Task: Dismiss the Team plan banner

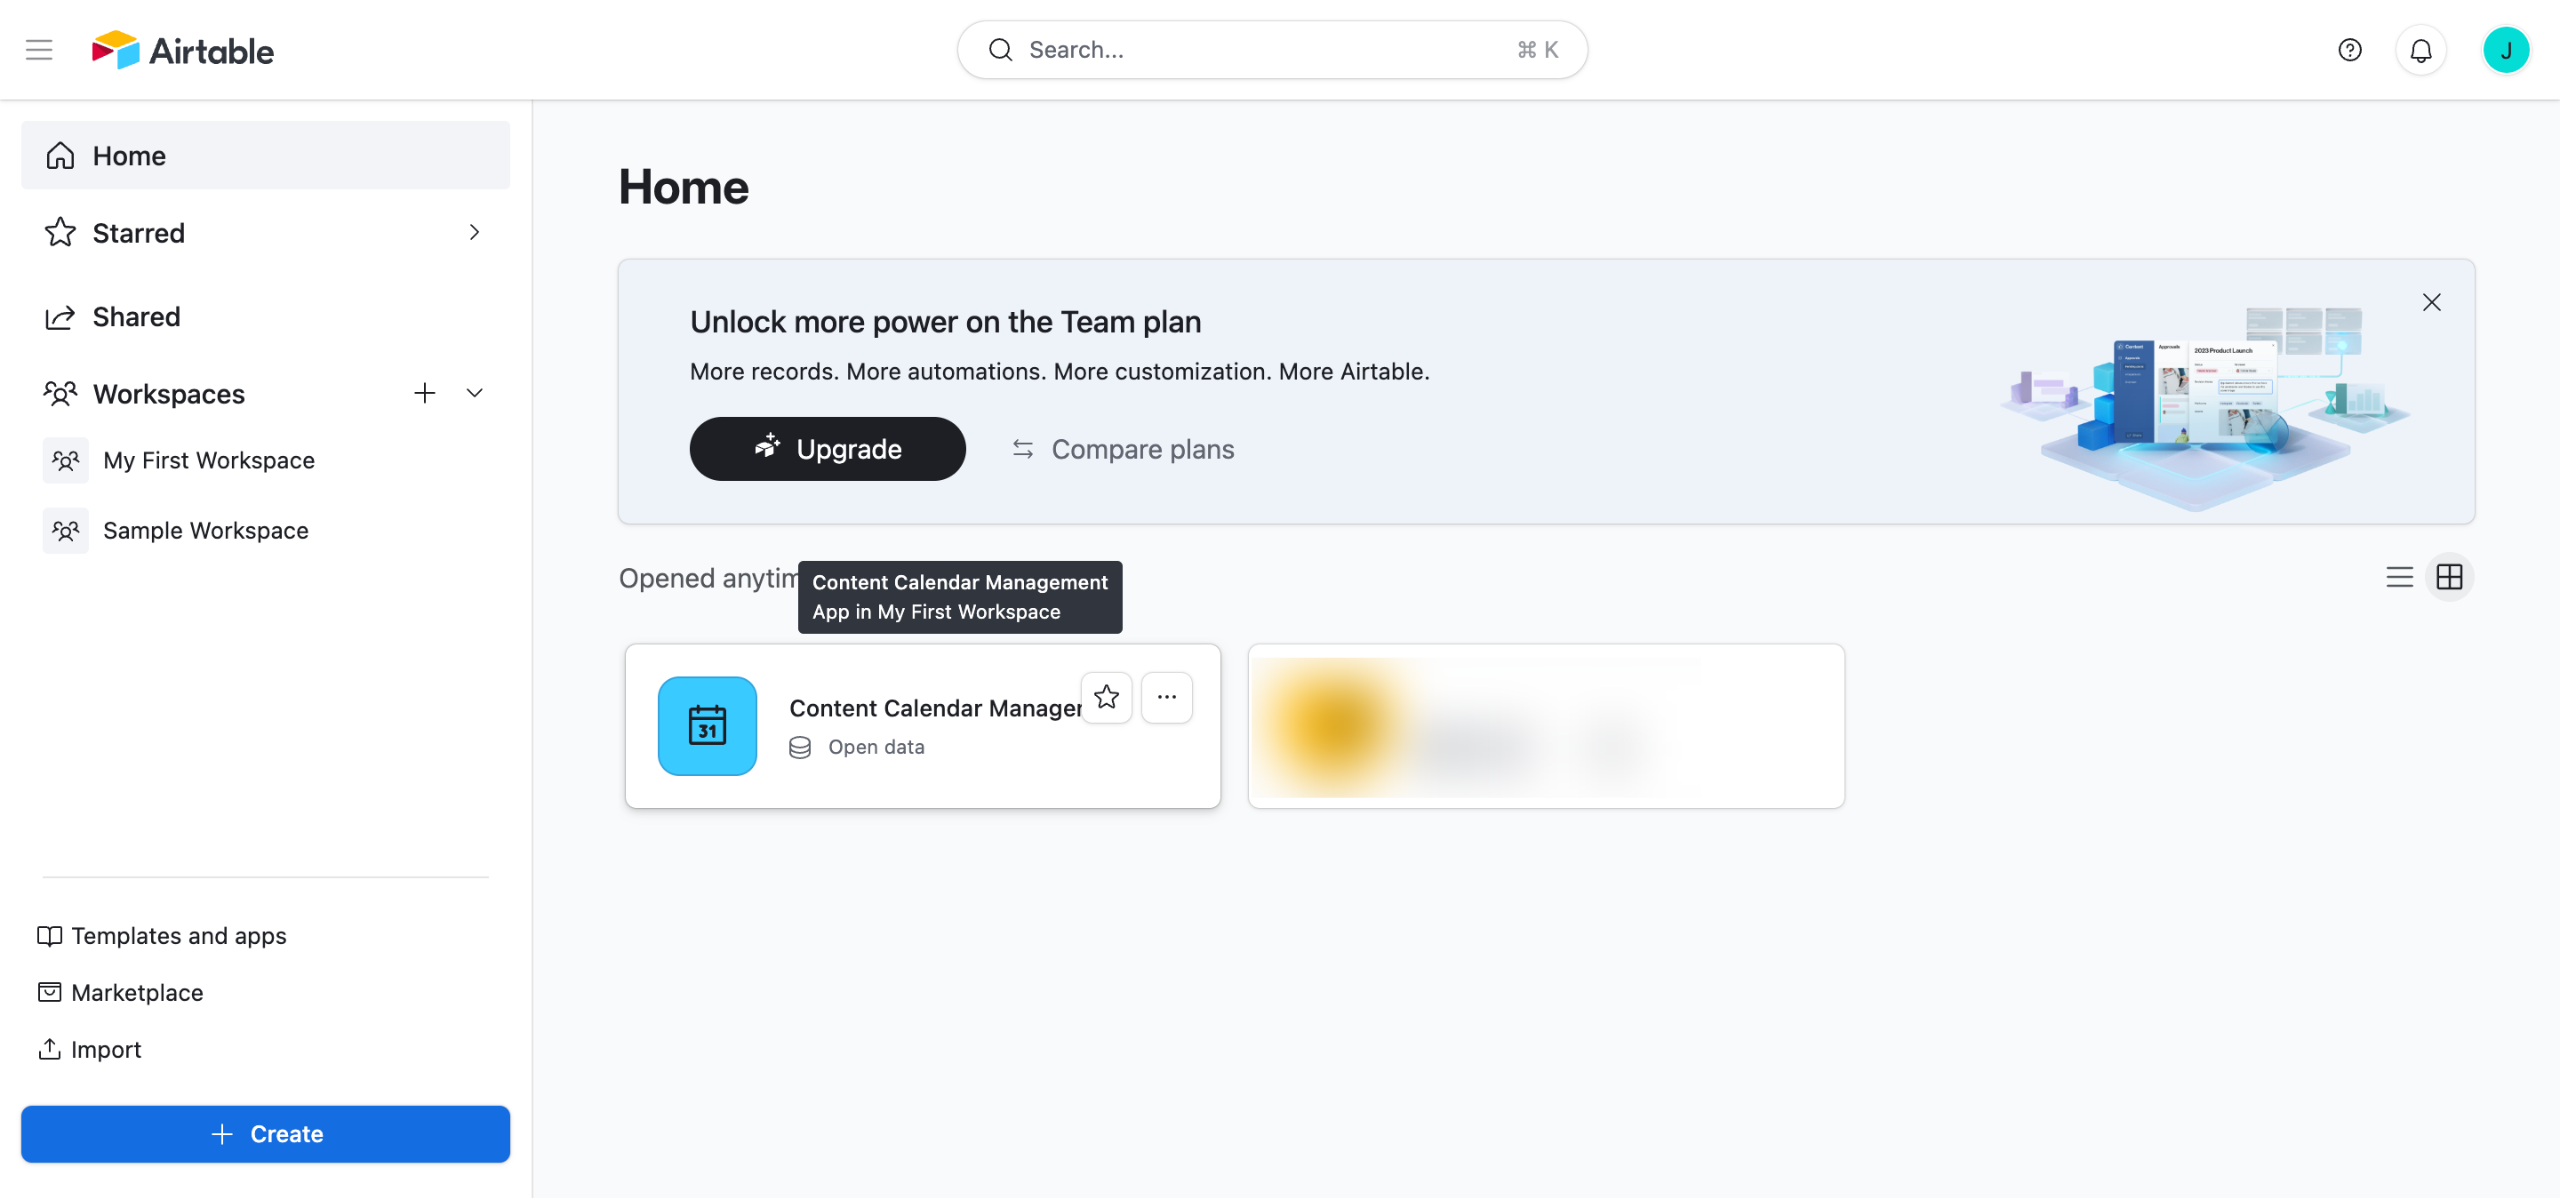Action: tap(2432, 302)
